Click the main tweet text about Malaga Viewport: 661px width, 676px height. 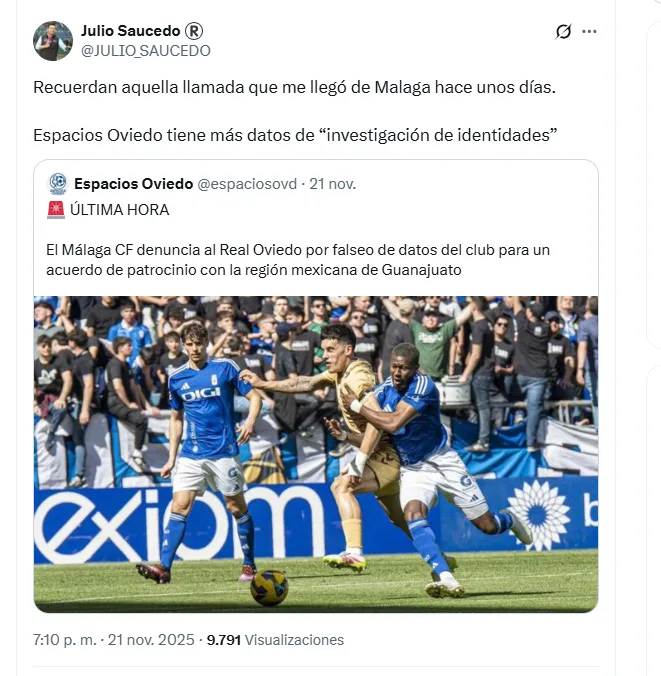click(x=294, y=88)
